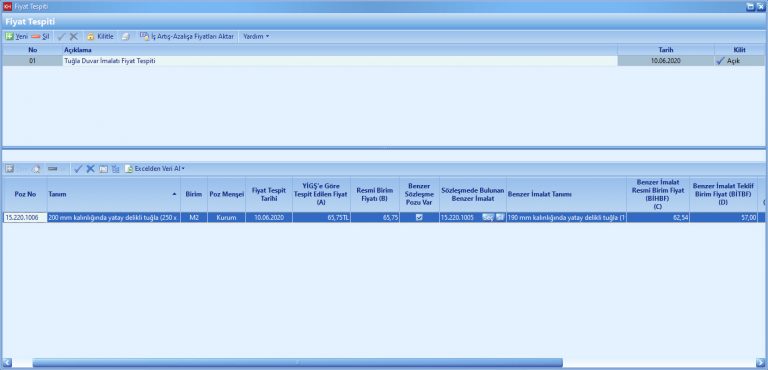
Task: Toggle the Benzer Sözleşme Pozu Var checkbox
Action: pos(419,218)
